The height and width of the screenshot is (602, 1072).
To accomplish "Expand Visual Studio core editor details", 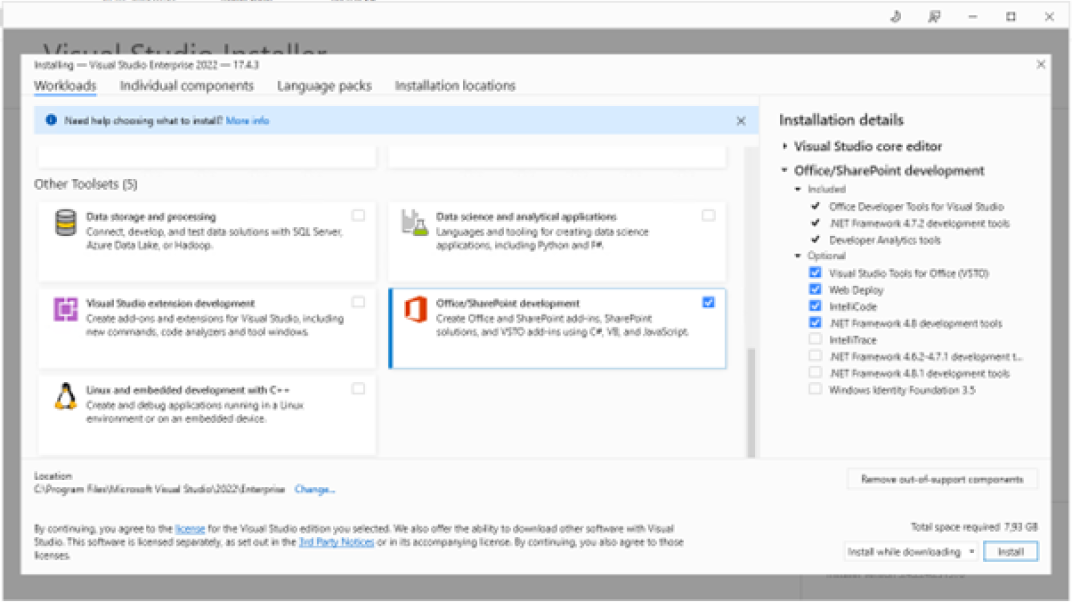I will 786,146.
